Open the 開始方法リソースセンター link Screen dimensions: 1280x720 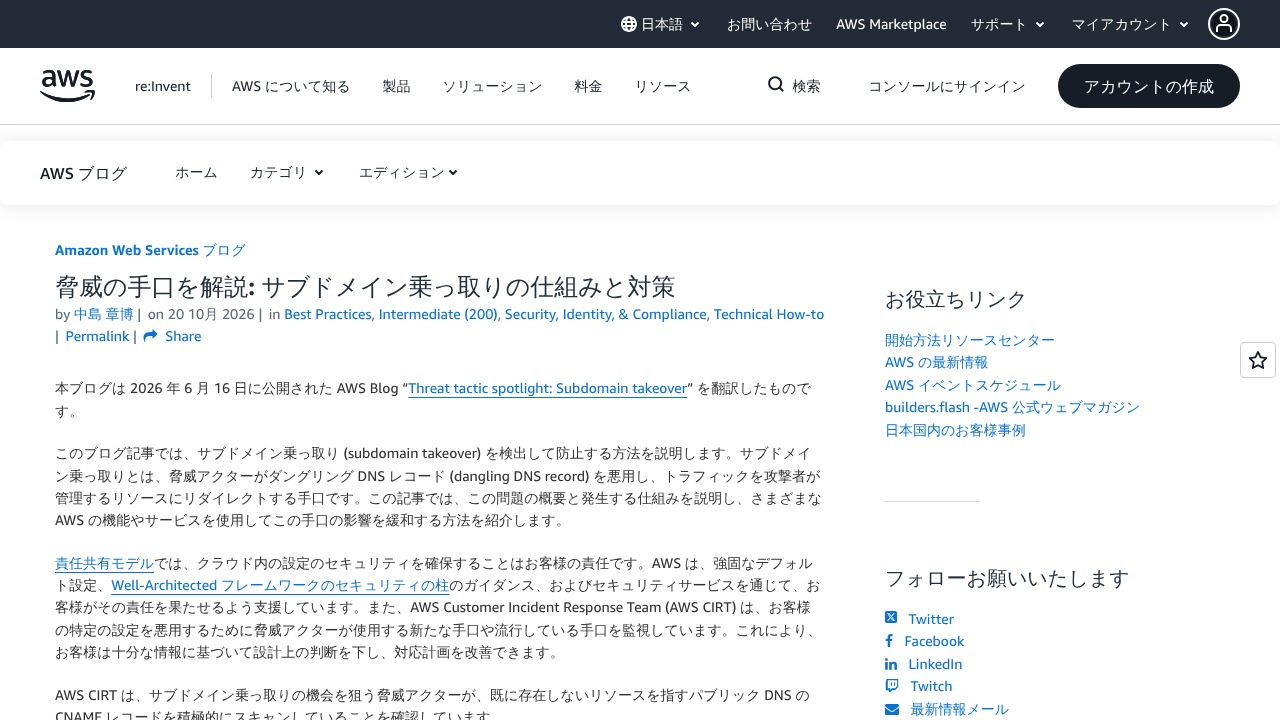click(x=970, y=340)
